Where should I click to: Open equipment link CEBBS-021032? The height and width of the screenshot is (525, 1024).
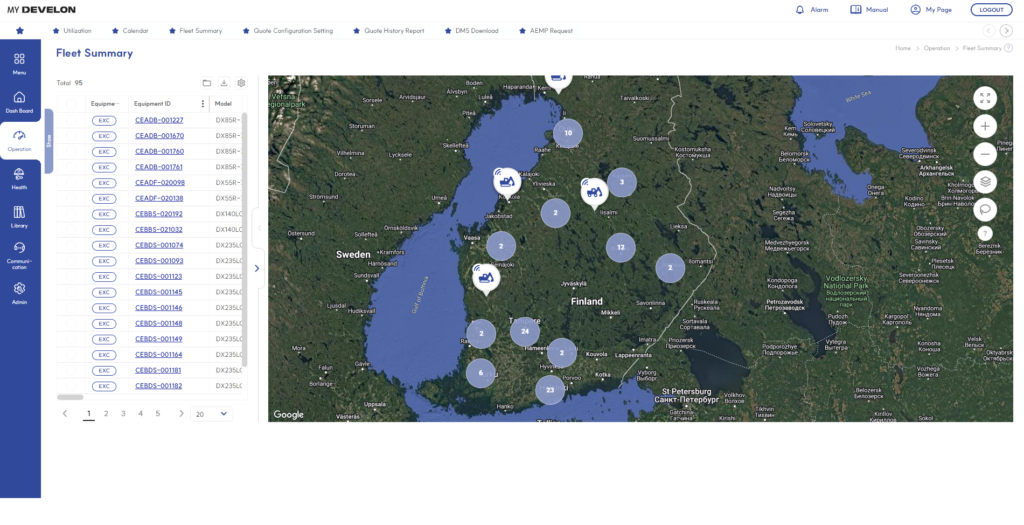(x=159, y=230)
